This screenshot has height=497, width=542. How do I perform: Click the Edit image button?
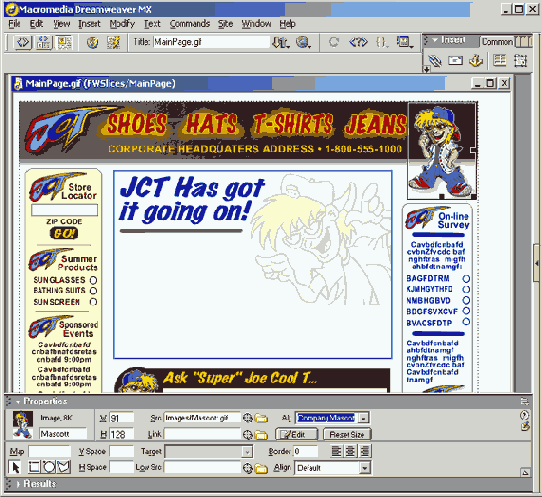coord(297,434)
